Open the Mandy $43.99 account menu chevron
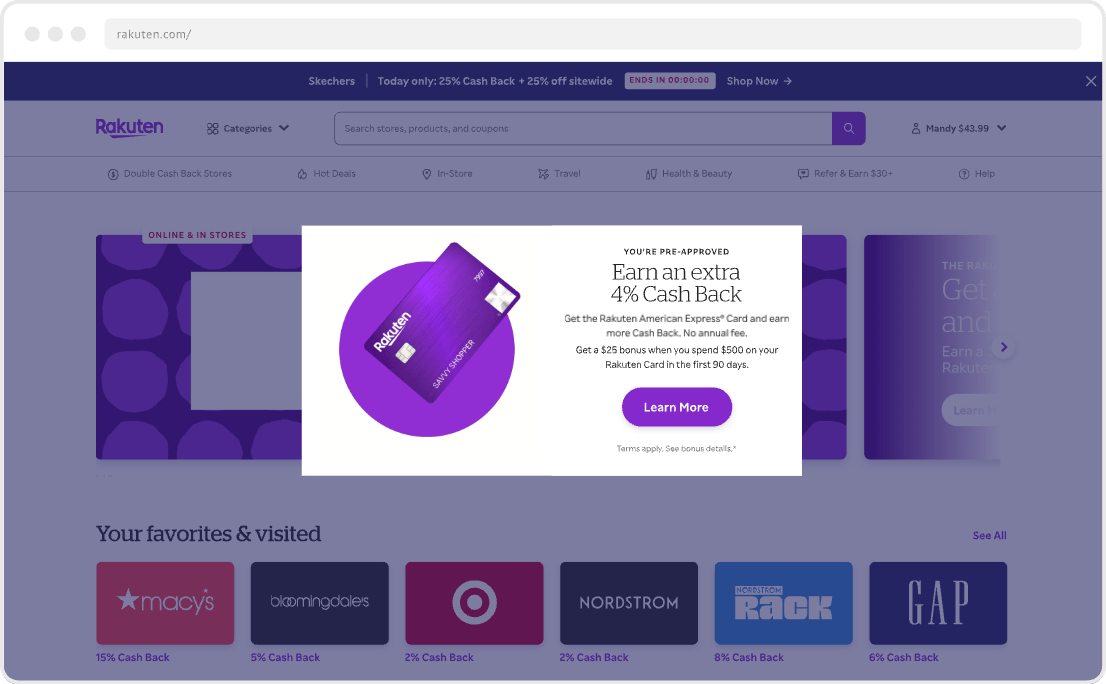 (1002, 128)
